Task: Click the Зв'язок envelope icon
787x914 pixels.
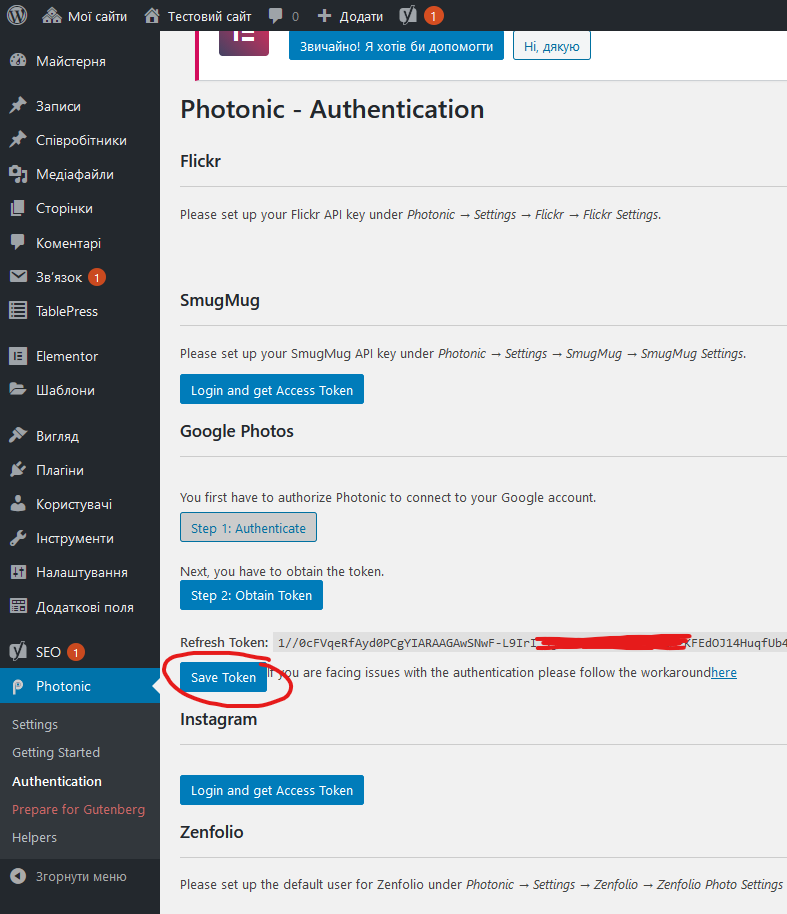Action: pos(18,276)
